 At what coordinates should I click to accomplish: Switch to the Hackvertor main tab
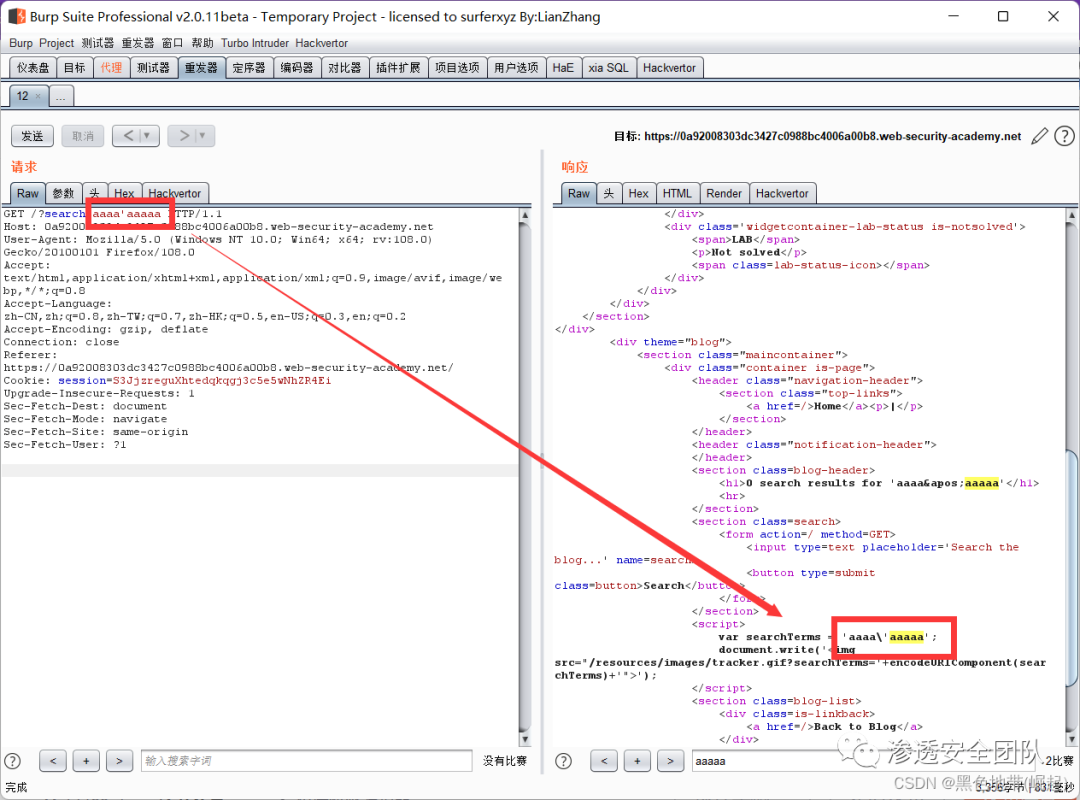coord(669,68)
